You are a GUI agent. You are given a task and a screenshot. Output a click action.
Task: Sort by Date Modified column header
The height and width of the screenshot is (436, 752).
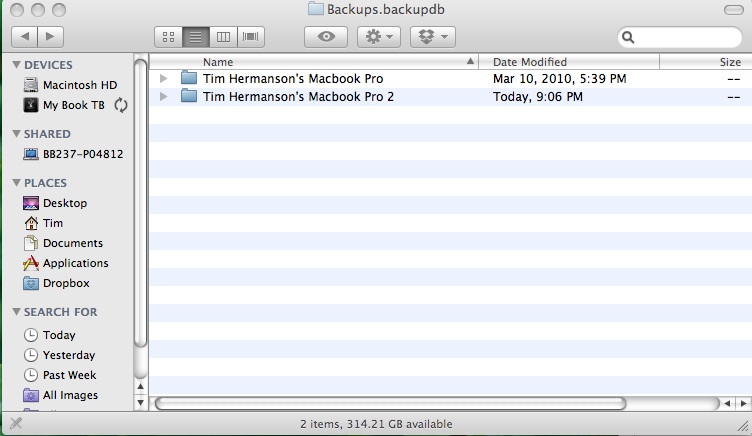pyautogui.click(x=569, y=62)
